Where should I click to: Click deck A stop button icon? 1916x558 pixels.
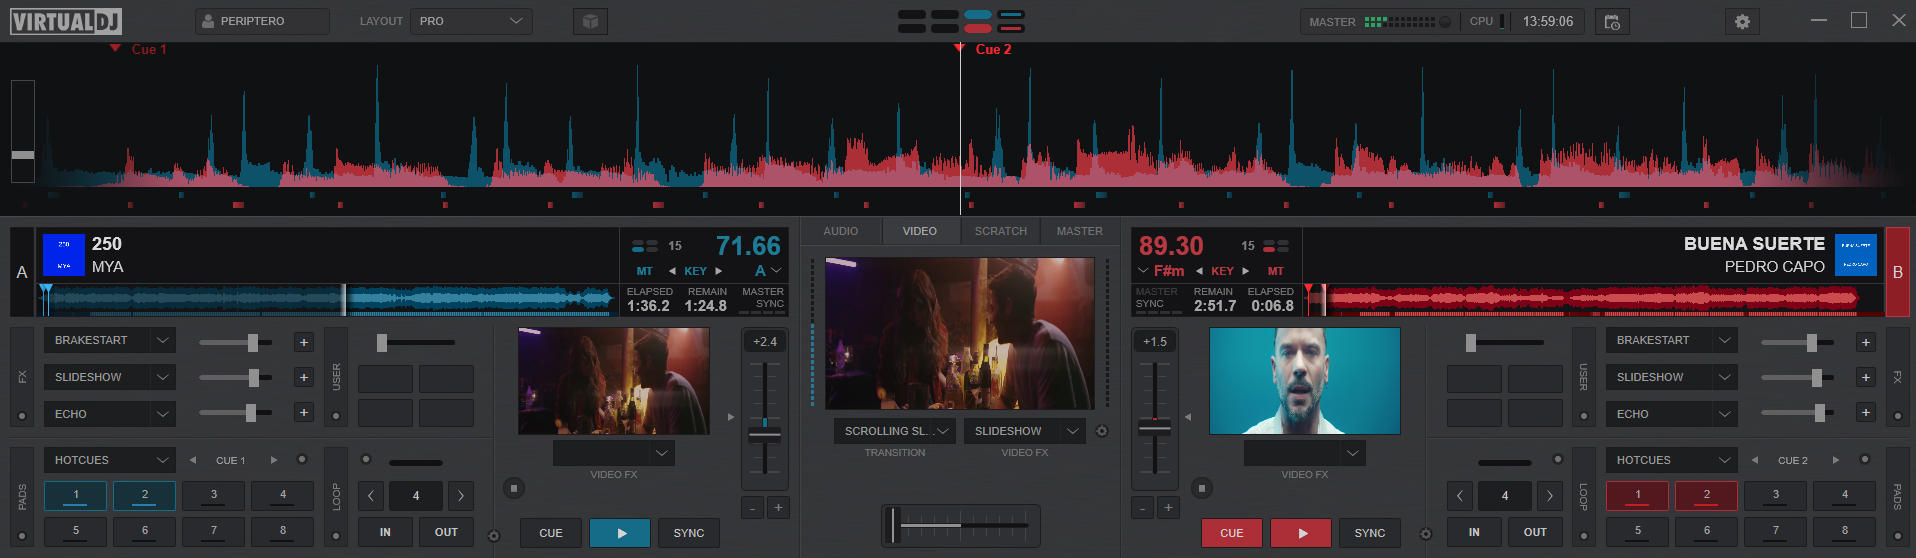514,488
